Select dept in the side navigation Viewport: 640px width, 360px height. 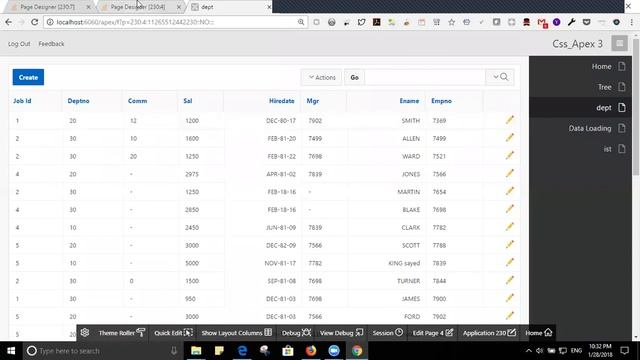coord(580,108)
